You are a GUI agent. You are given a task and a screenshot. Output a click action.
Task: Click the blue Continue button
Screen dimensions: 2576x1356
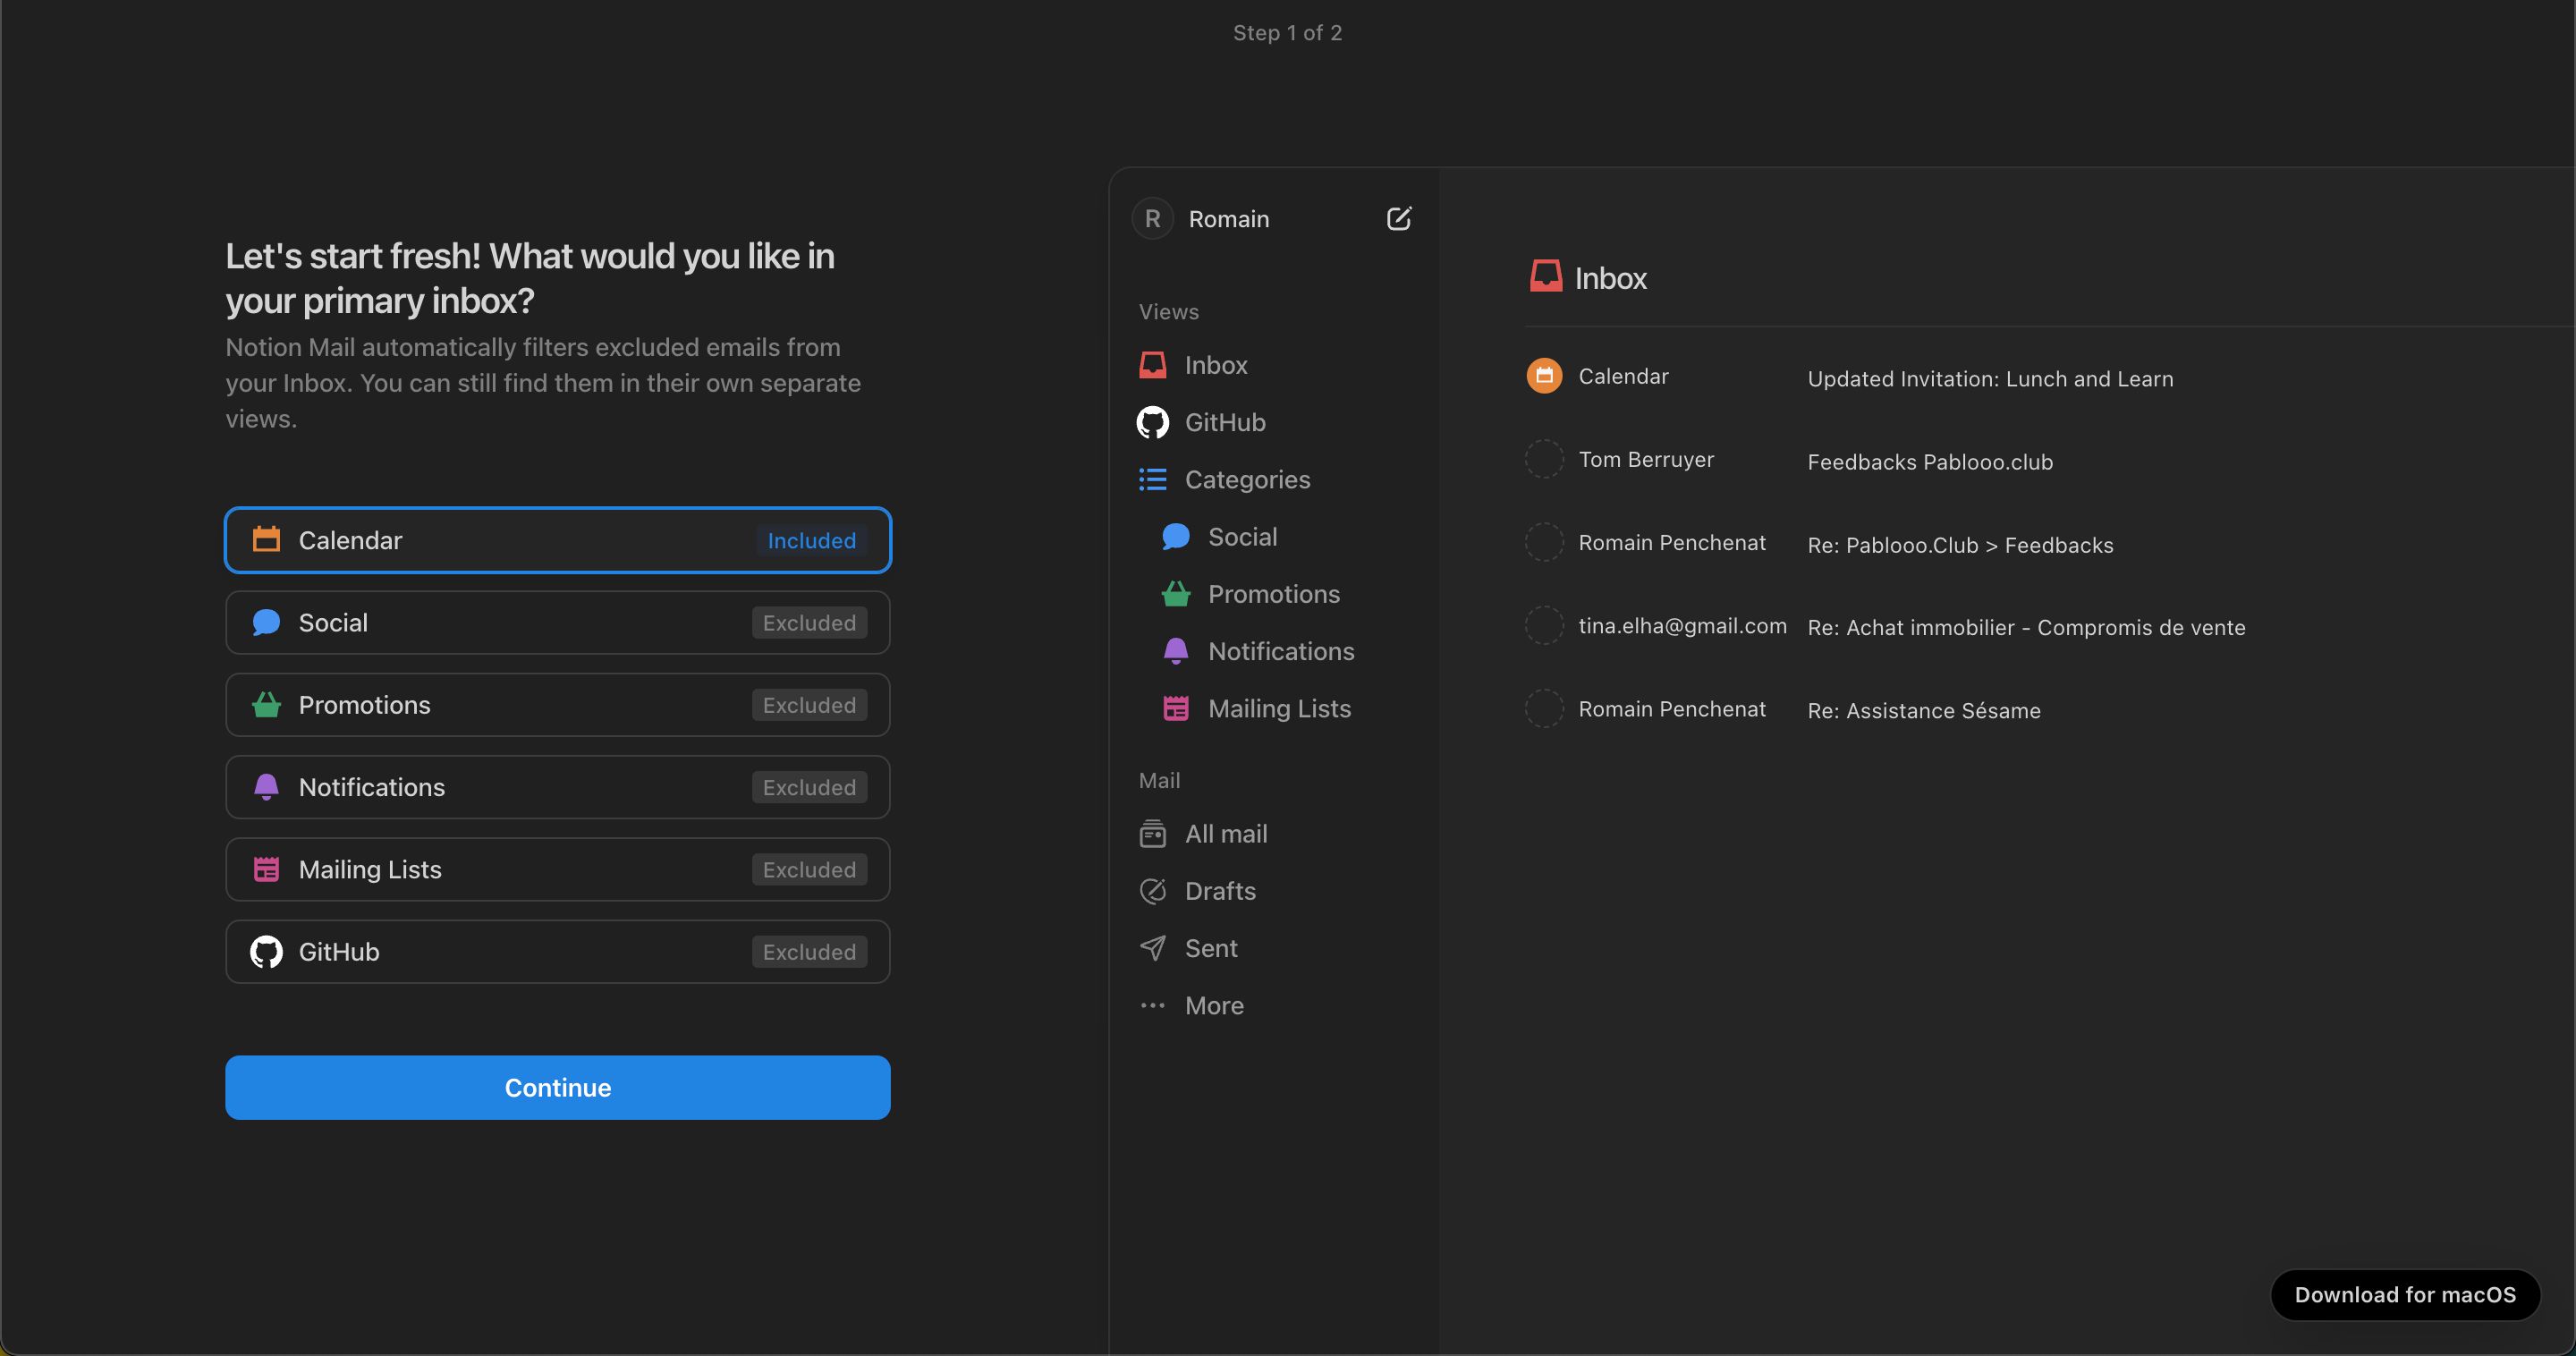click(x=557, y=1087)
